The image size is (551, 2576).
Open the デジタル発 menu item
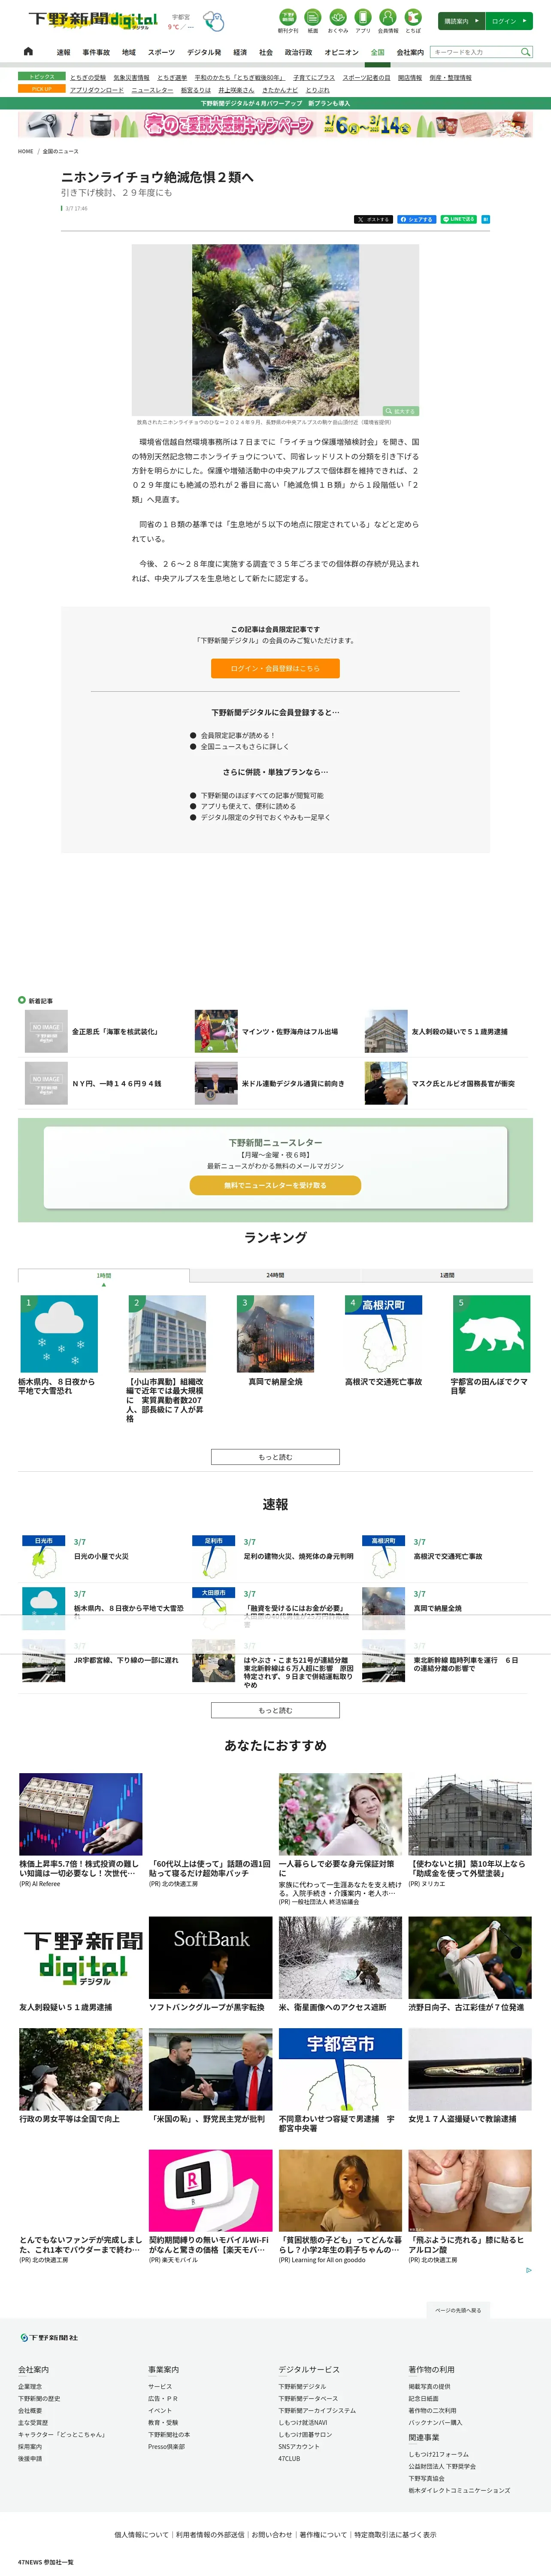[x=204, y=52]
